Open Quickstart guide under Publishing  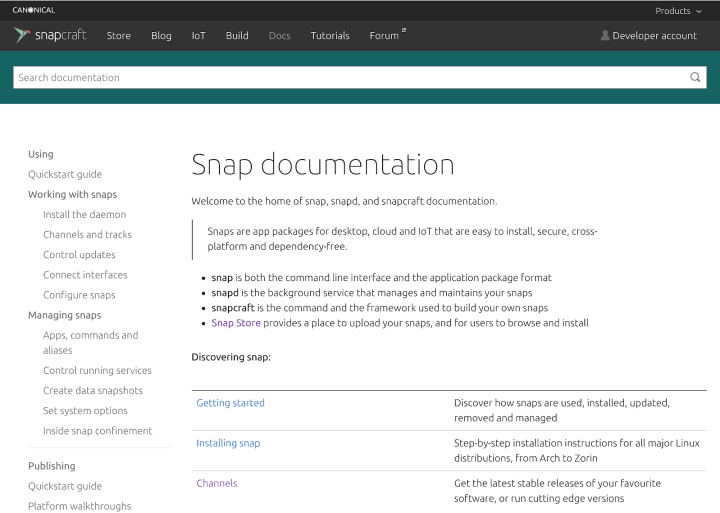[65, 486]
